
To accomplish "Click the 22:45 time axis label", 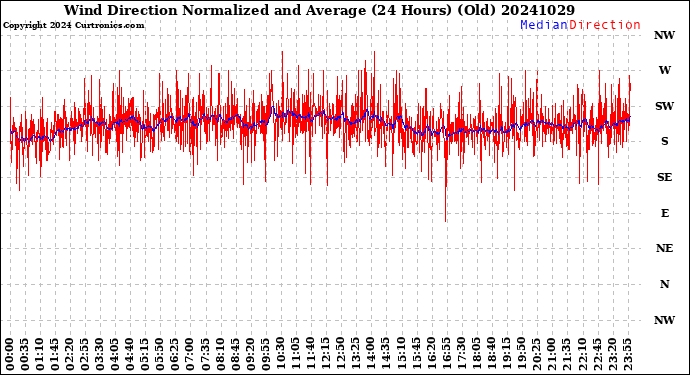I will [x=597, y=354].
